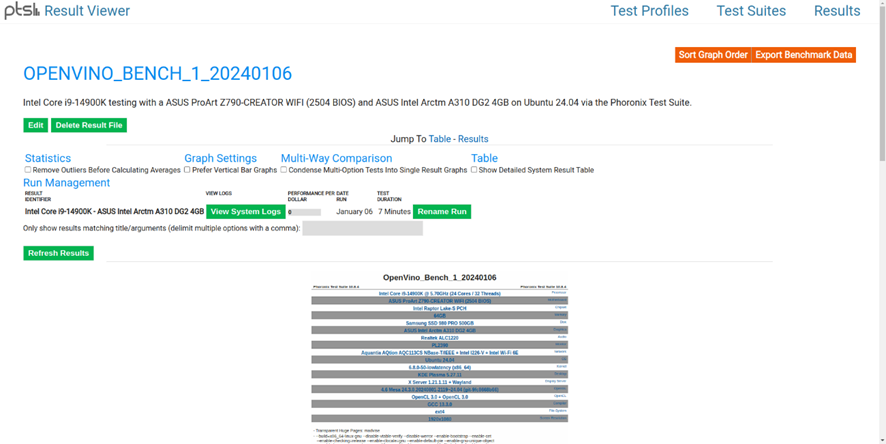Go to Test Profiles page
The height and width of the screenshot is (444, 886).
pyautogui.click(x=649, y=11)
